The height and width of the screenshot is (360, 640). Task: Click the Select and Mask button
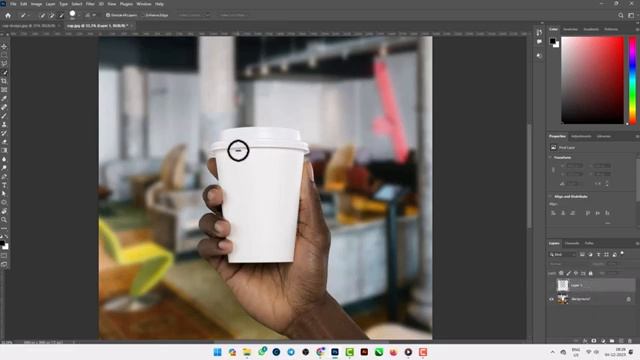pos(233,15)
